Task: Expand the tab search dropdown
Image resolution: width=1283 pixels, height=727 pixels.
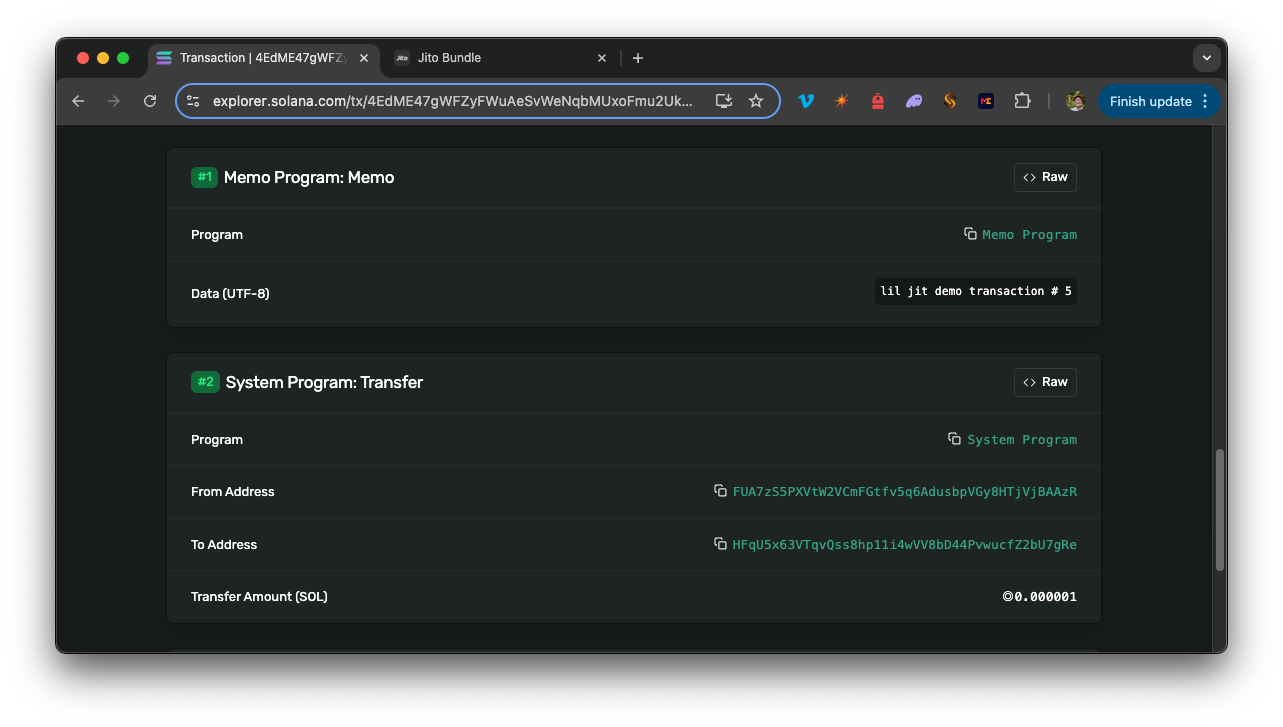Action: coord(1207,58)
